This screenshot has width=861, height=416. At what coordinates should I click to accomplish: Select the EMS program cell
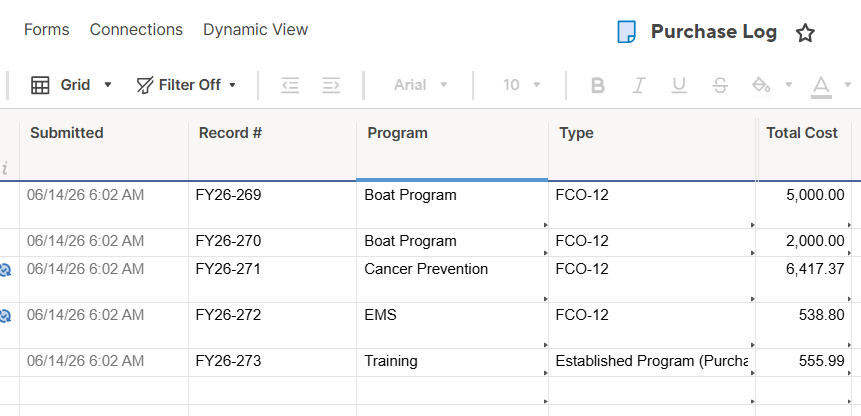(x=452, y=325)
